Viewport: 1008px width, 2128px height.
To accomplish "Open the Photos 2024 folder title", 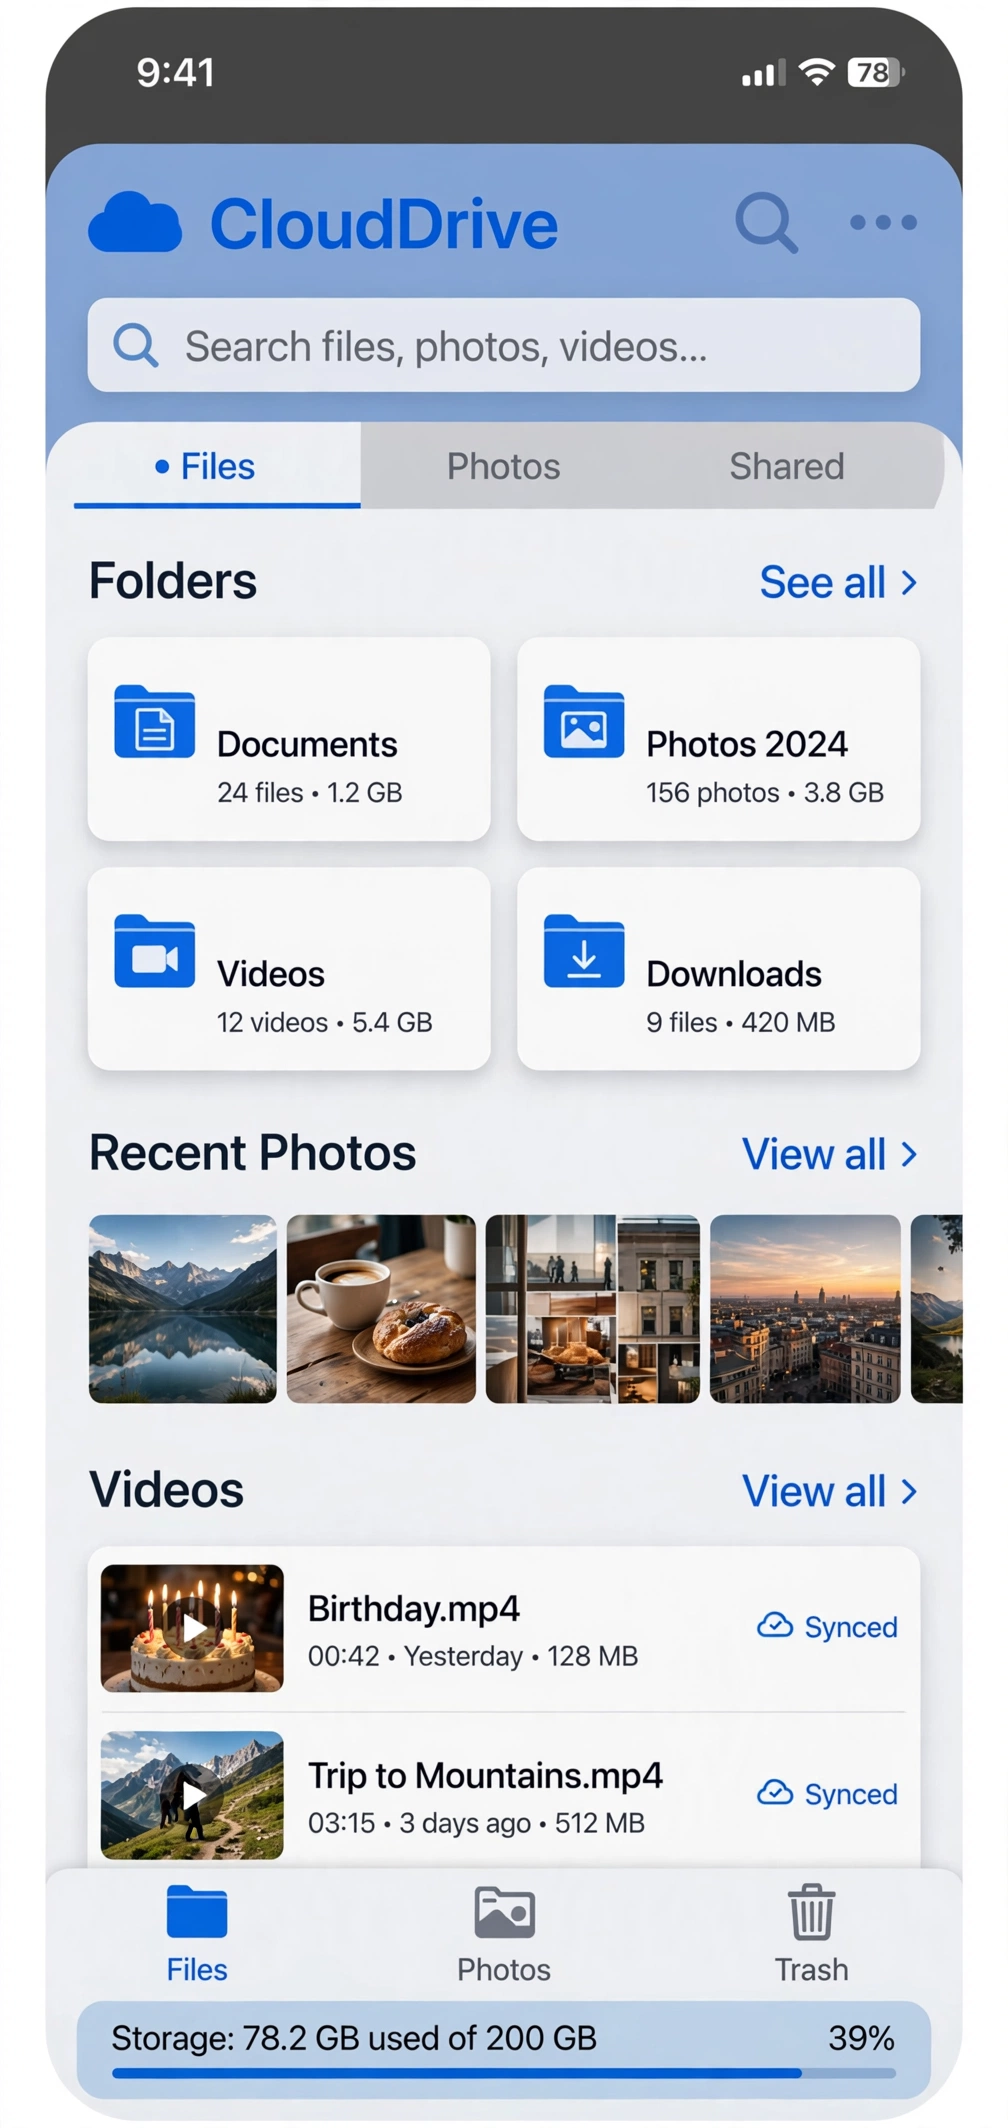I will [x=747, y=744].
